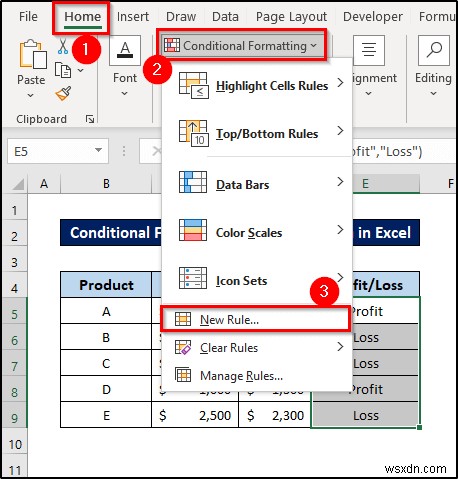
Task: Click the Copy icon
Action: click(x=63, y=70)
